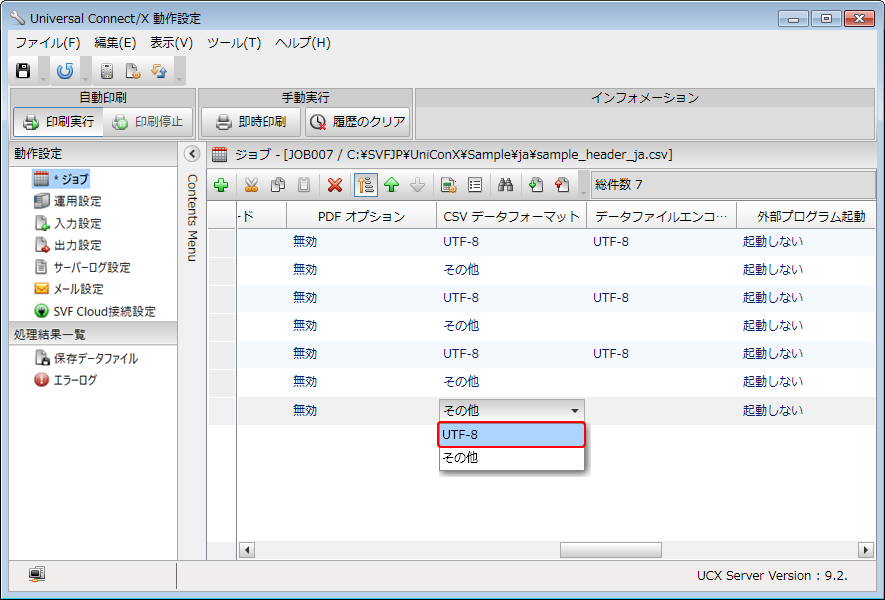Delete the job with red X icon

(x=335, y=185)
